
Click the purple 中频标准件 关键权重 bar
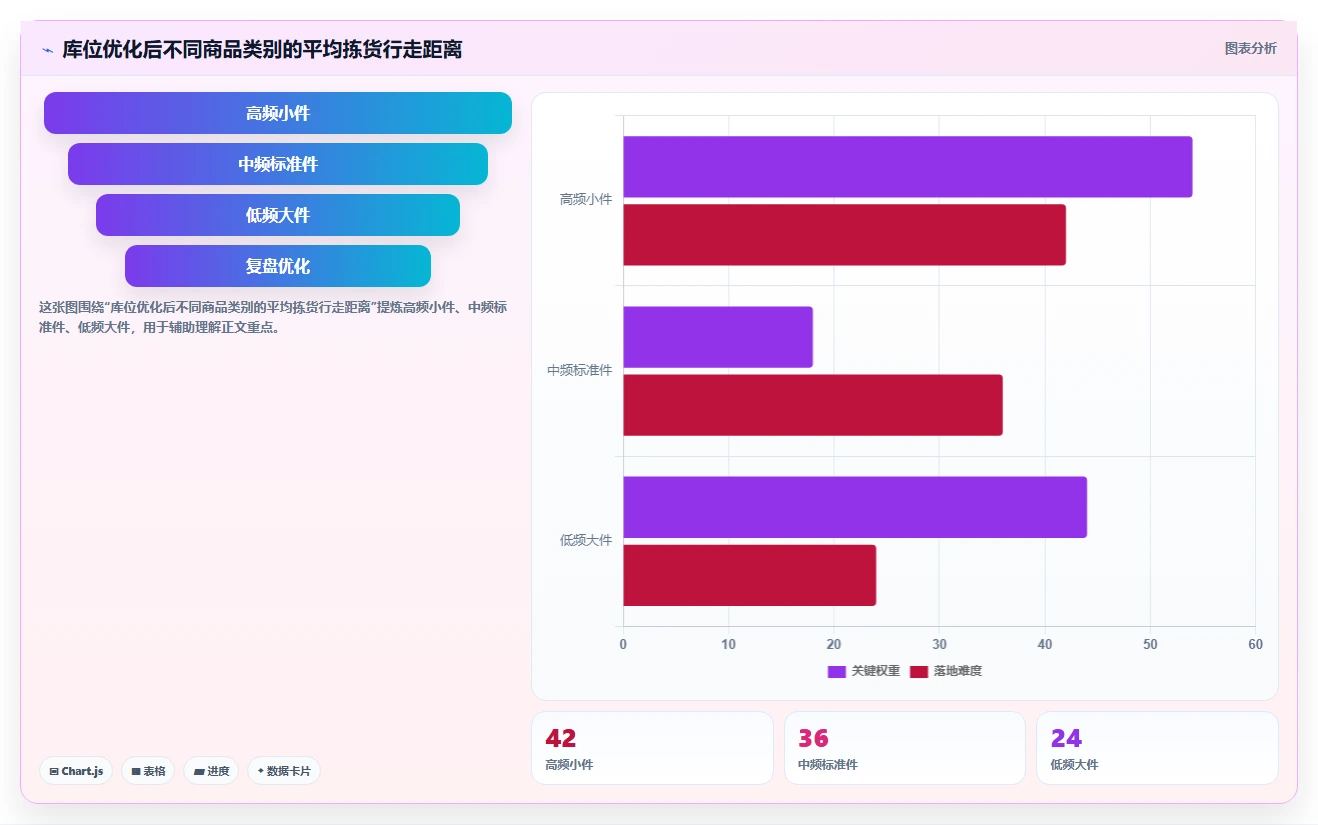pyautogui.click(x=718, y=337)
